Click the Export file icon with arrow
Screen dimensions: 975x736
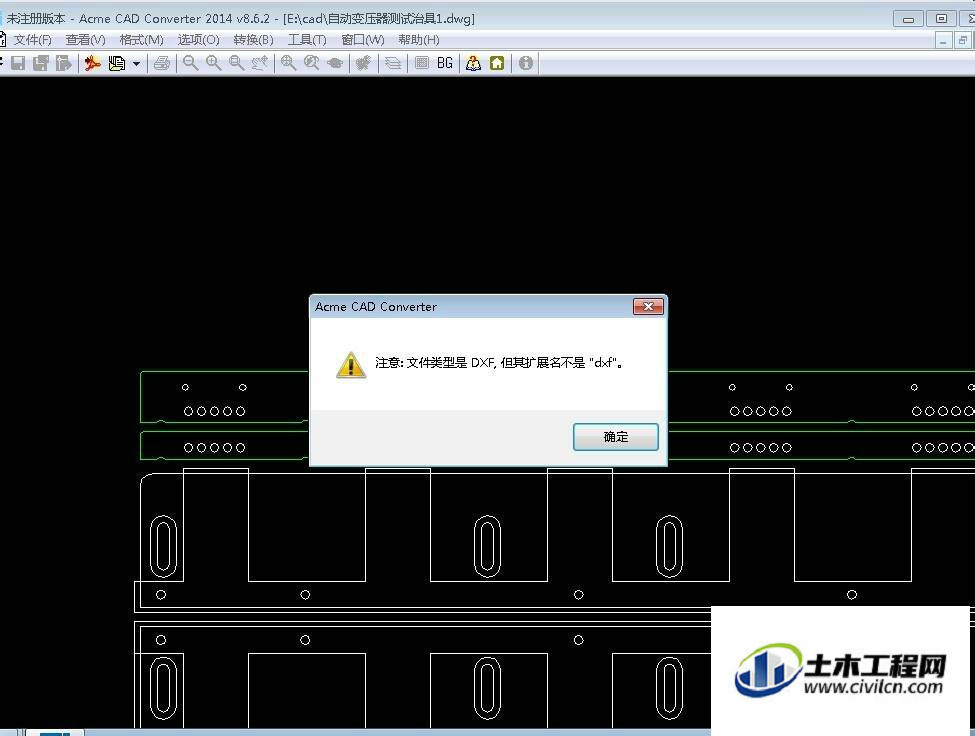[63, 63]
